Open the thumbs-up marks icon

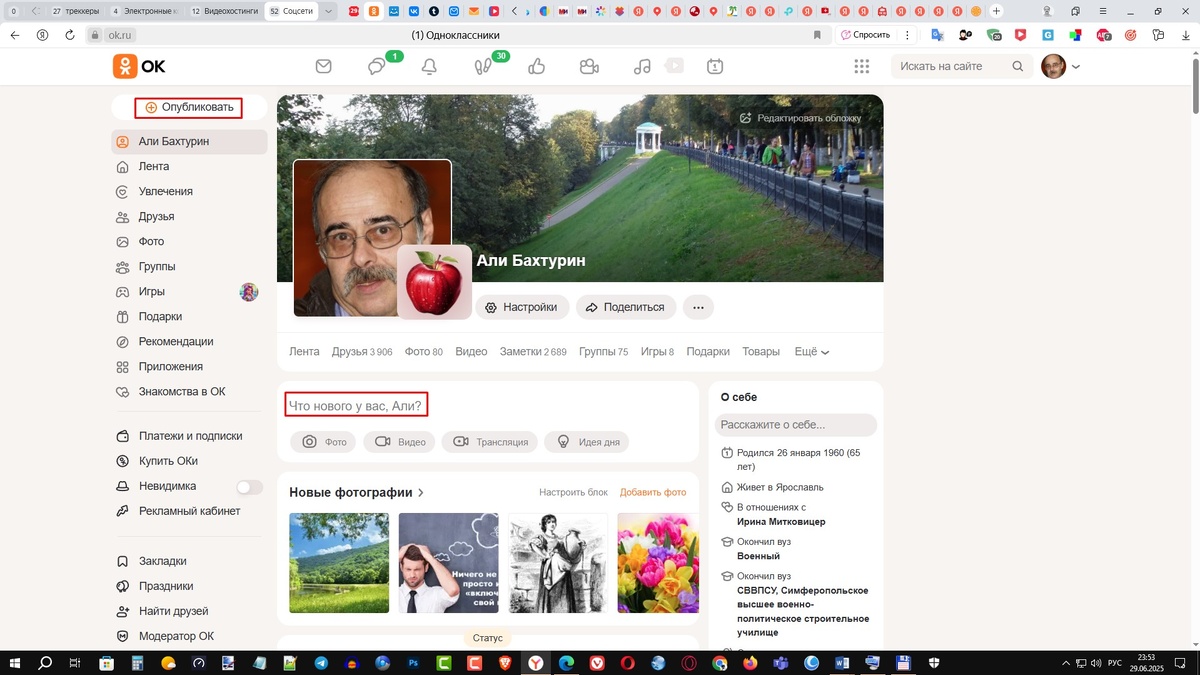coord(536,67)
